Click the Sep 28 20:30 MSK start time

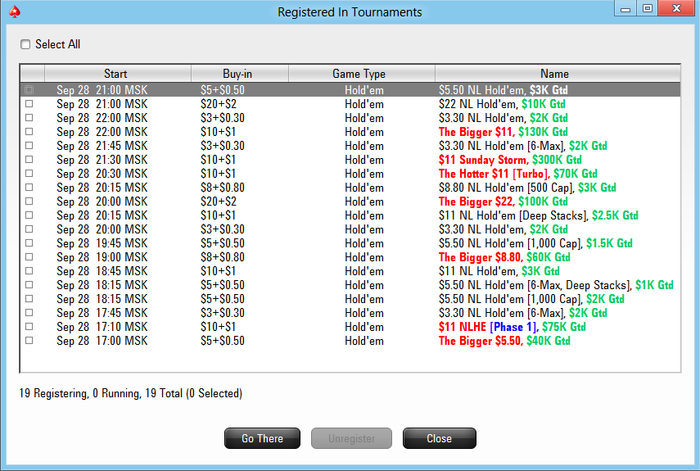(x=102, y=174)
